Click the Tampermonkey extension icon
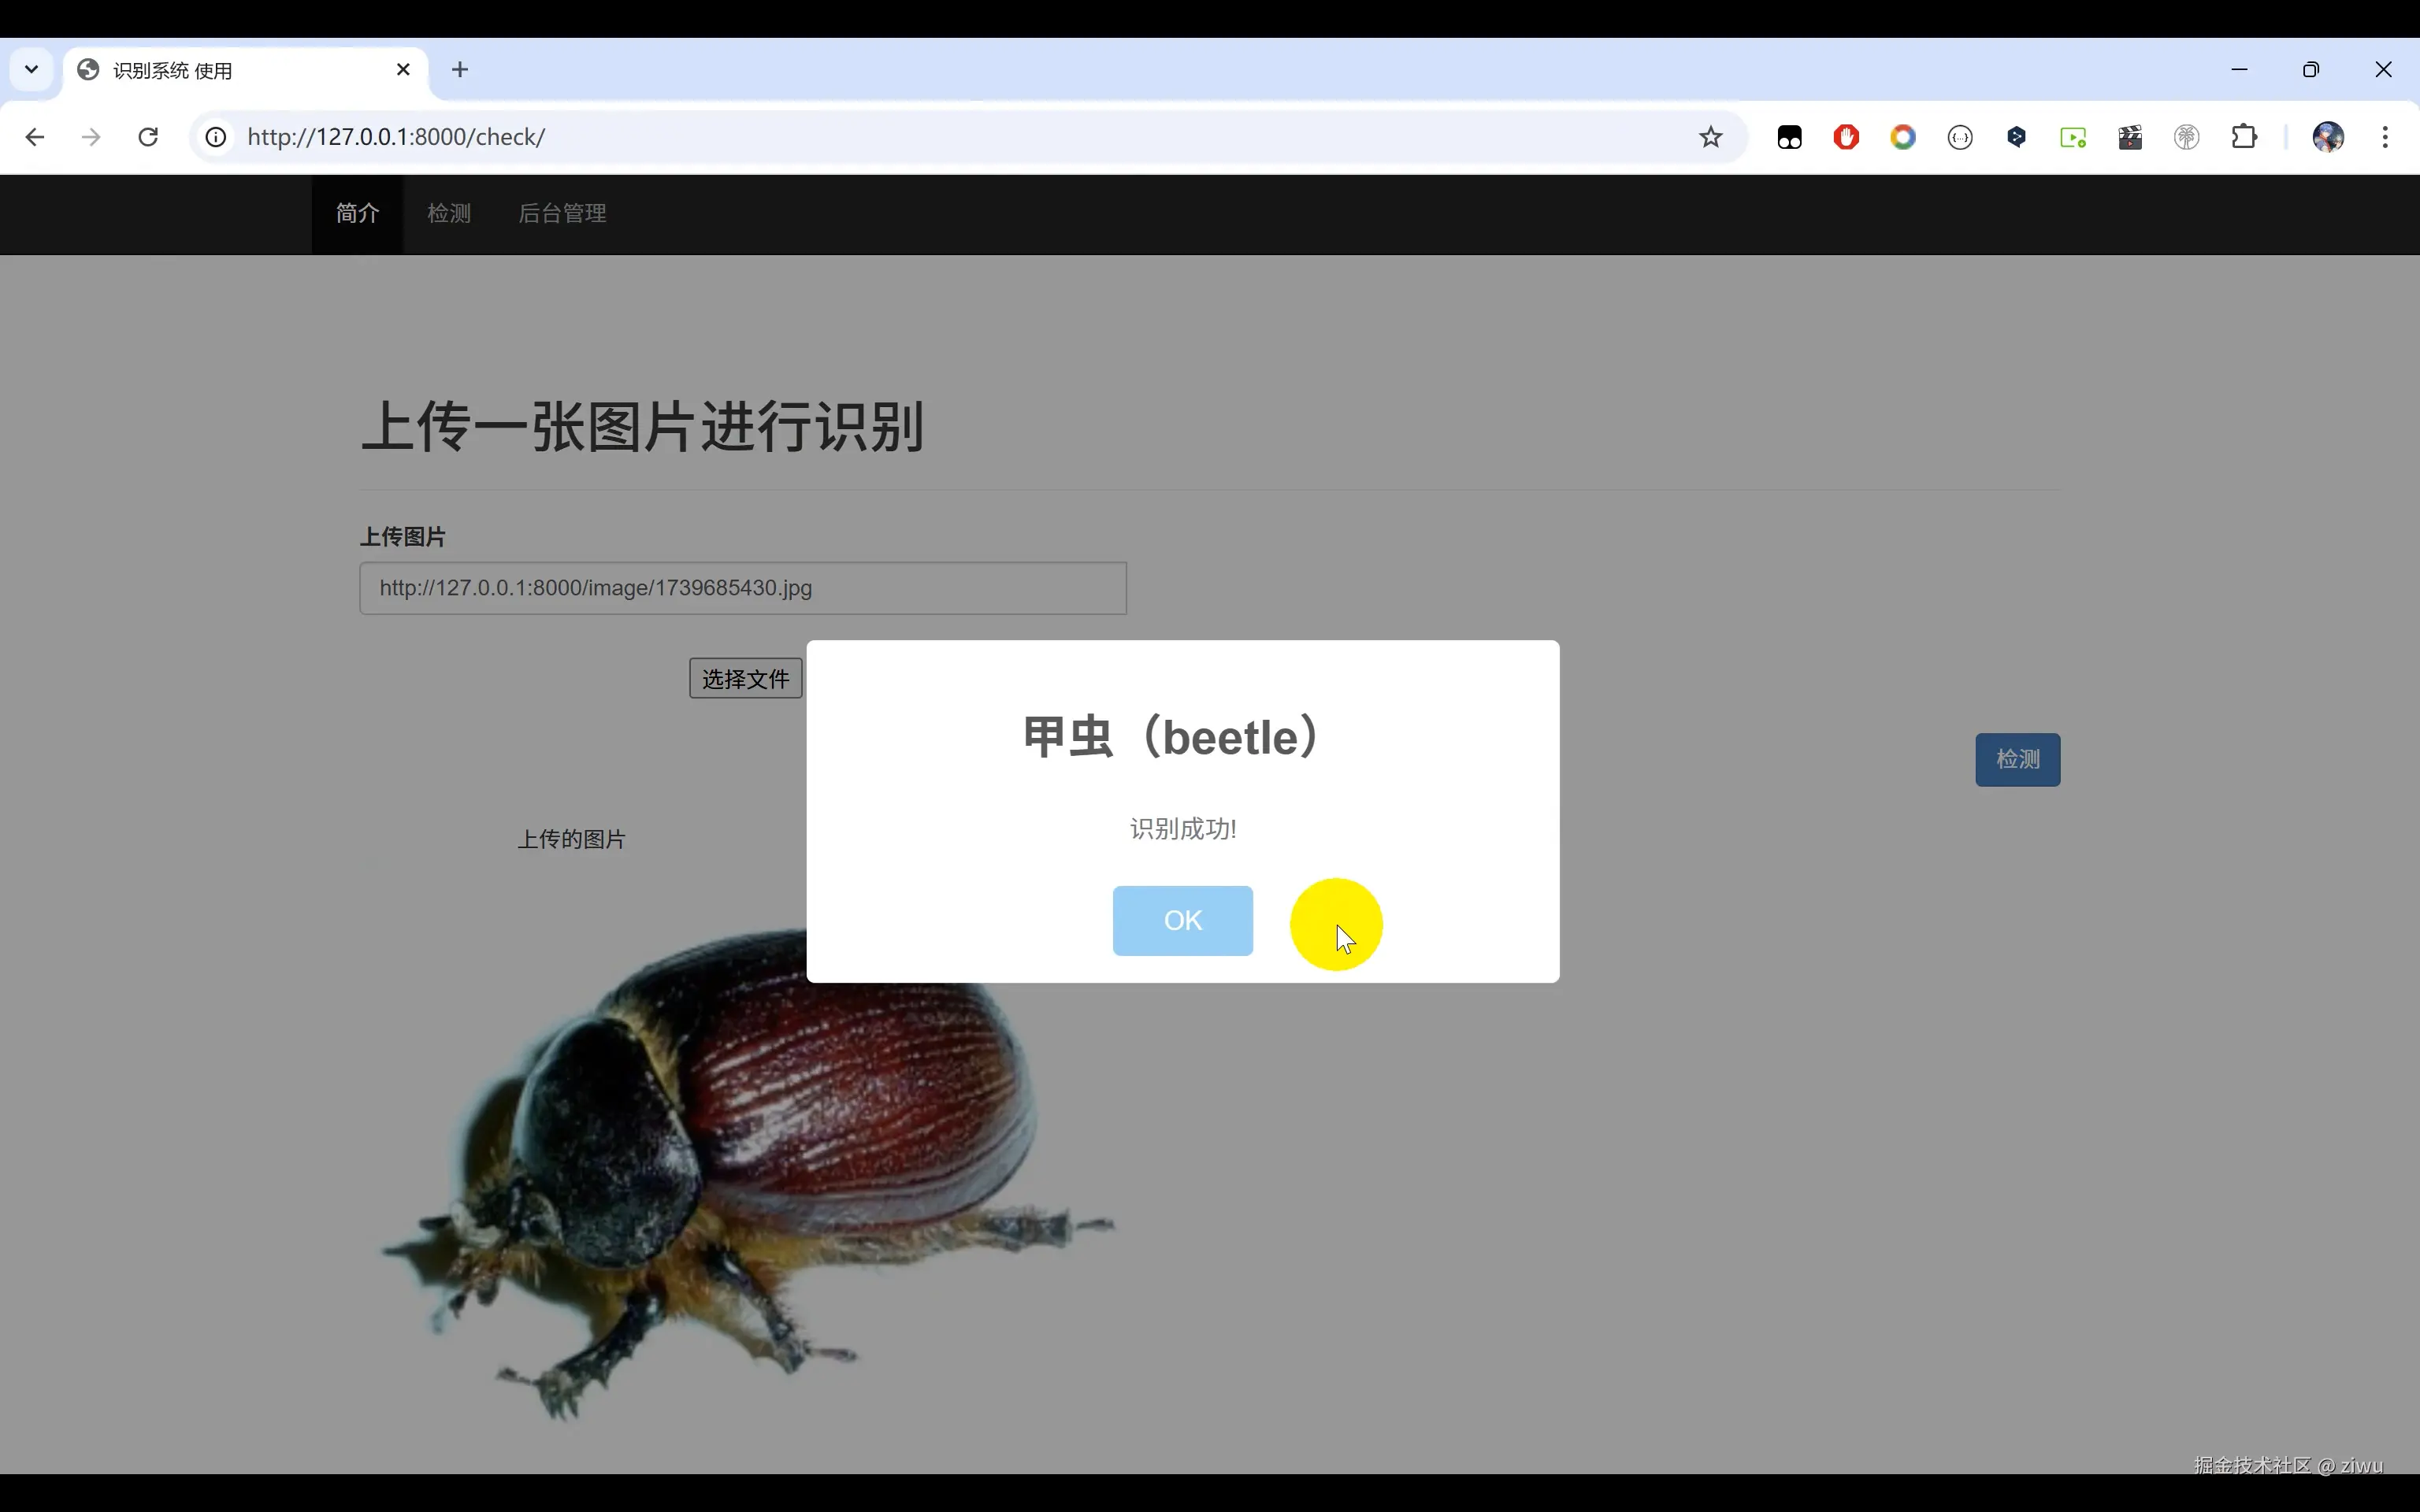 (x=1789, y=137)
